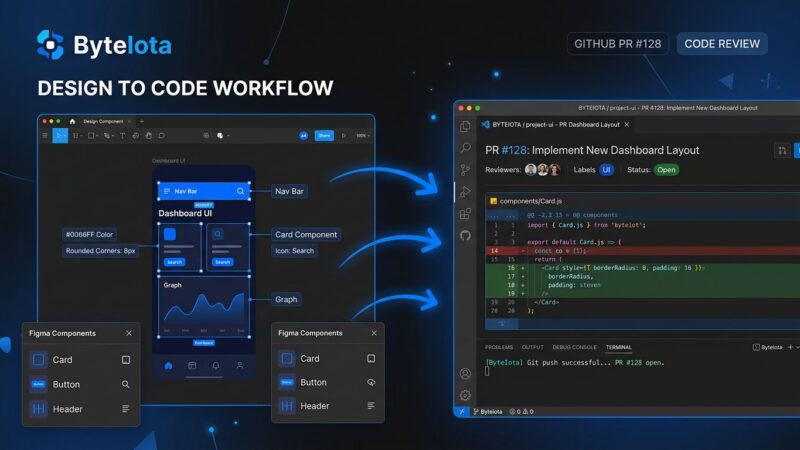Click the UI label badge
The height and width of the screenshot is (450, 800).
point(606,170)
